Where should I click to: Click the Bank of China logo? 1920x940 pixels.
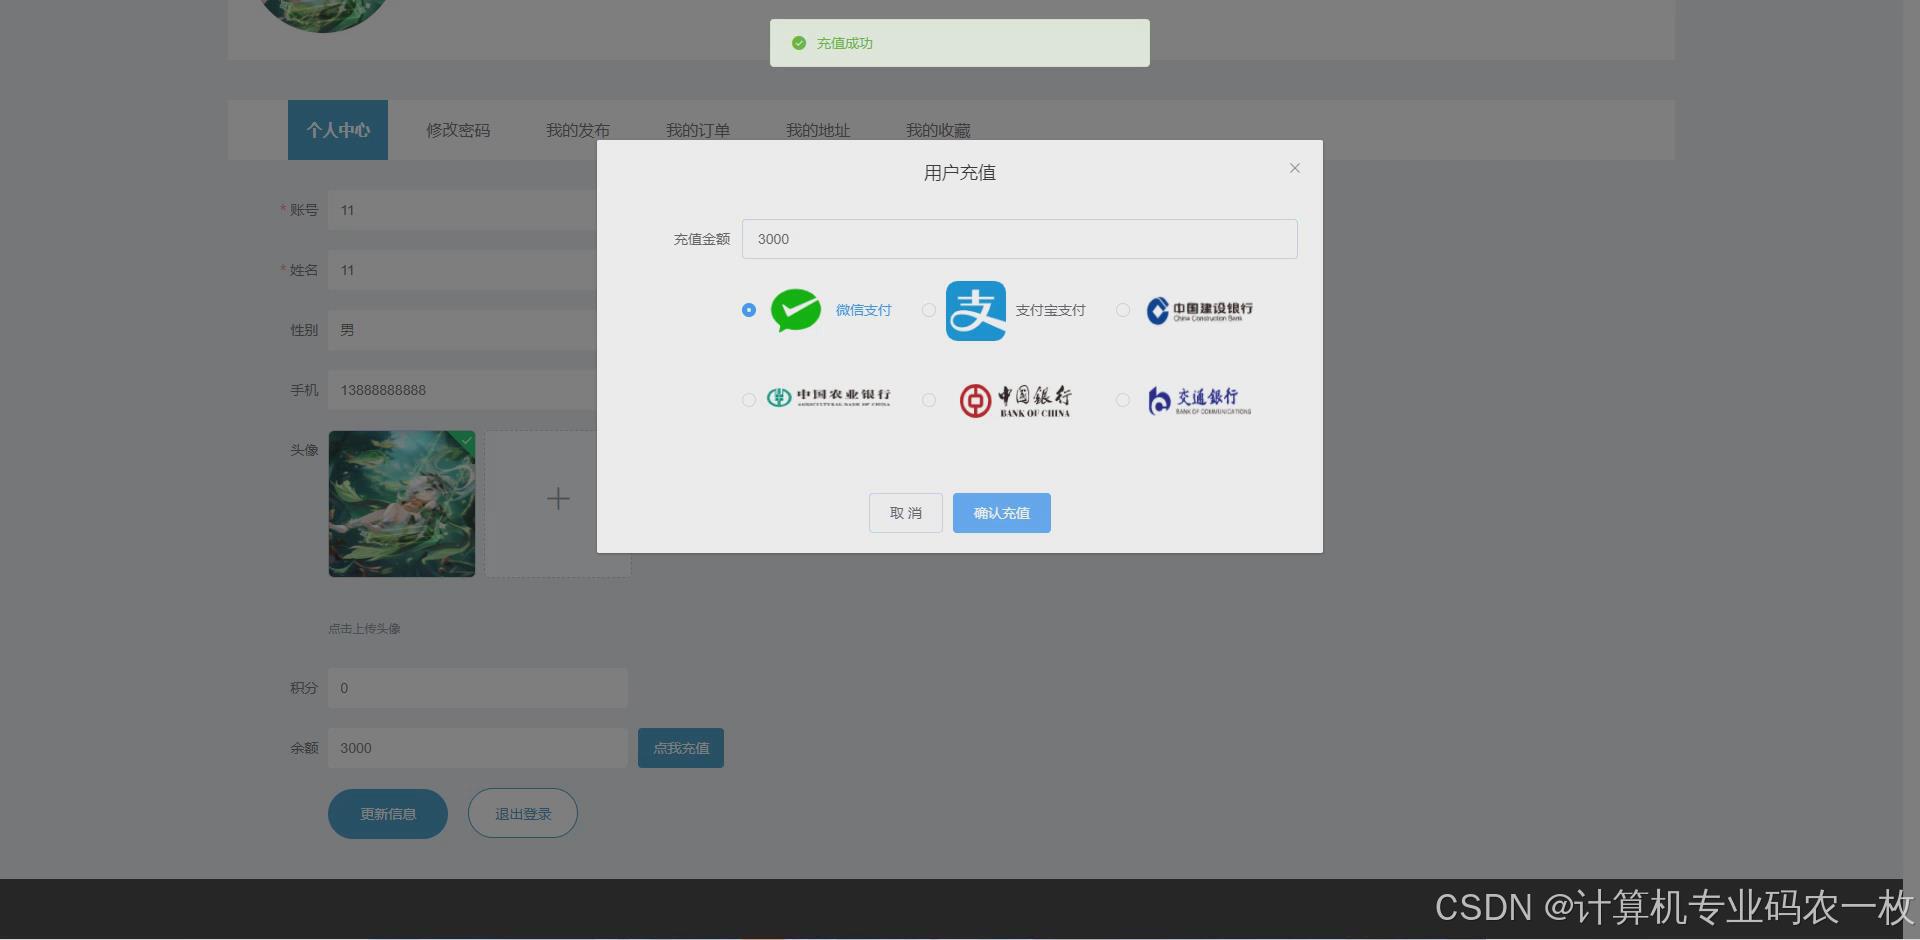tap(1015, 400)
